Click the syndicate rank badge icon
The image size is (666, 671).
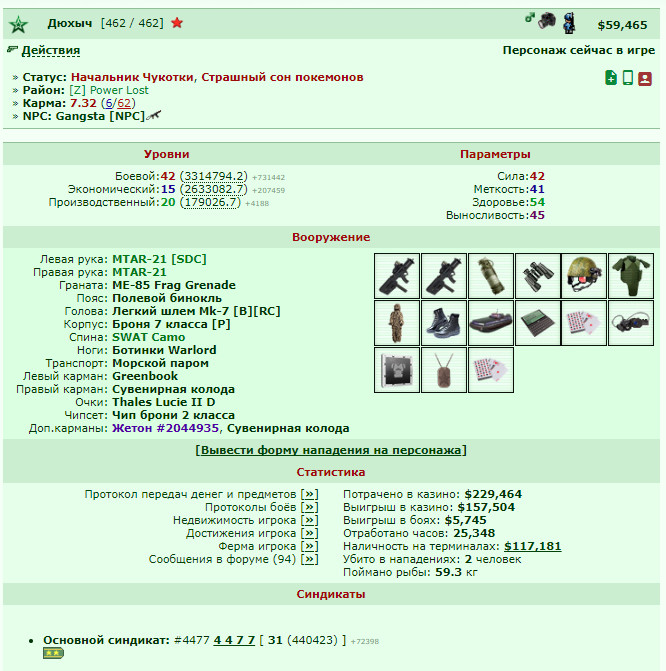tap(53, 653)
